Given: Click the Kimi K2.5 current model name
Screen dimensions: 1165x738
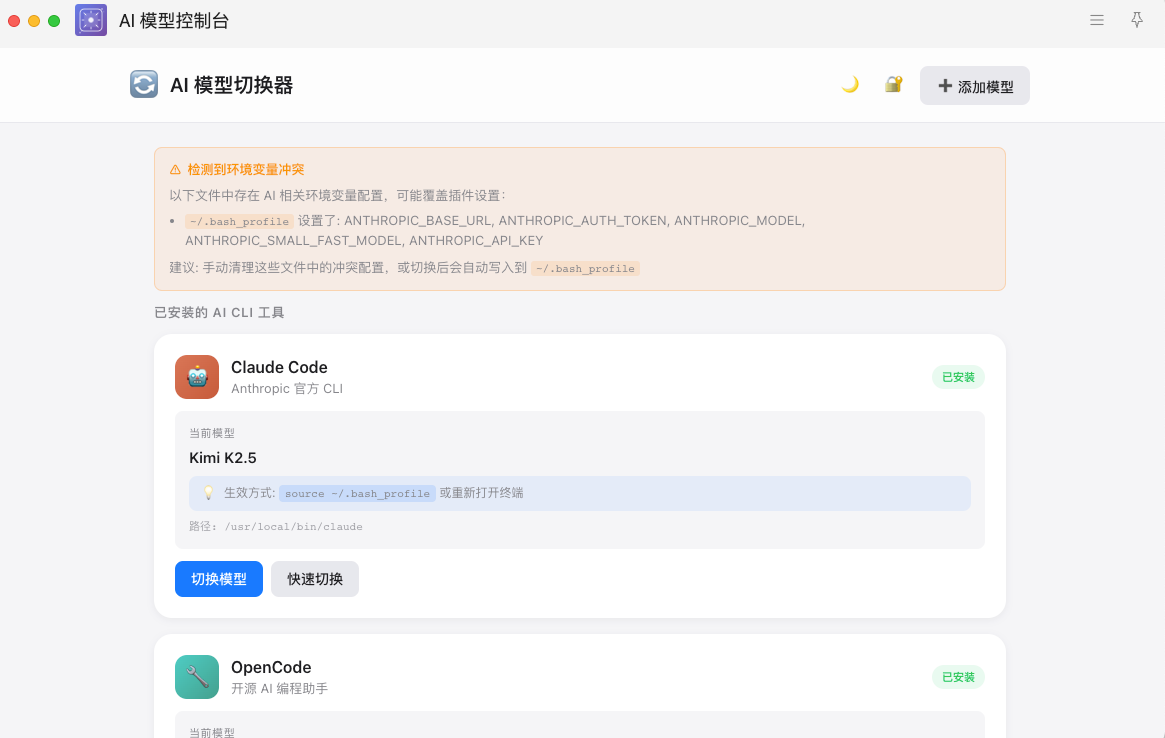Looking at the screenshot, I should point(223,458).
